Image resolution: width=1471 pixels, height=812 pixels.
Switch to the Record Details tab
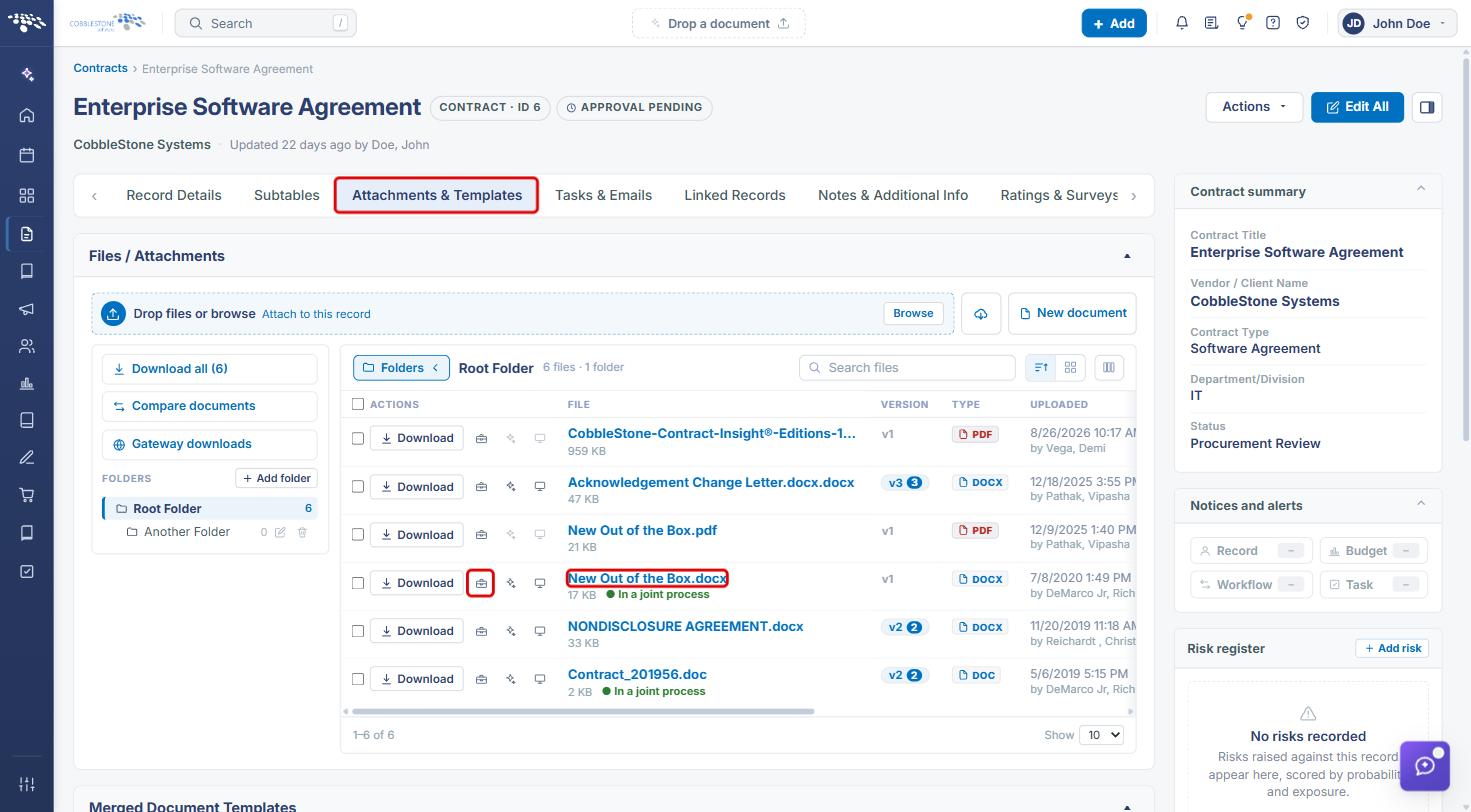tap(174, 195)
